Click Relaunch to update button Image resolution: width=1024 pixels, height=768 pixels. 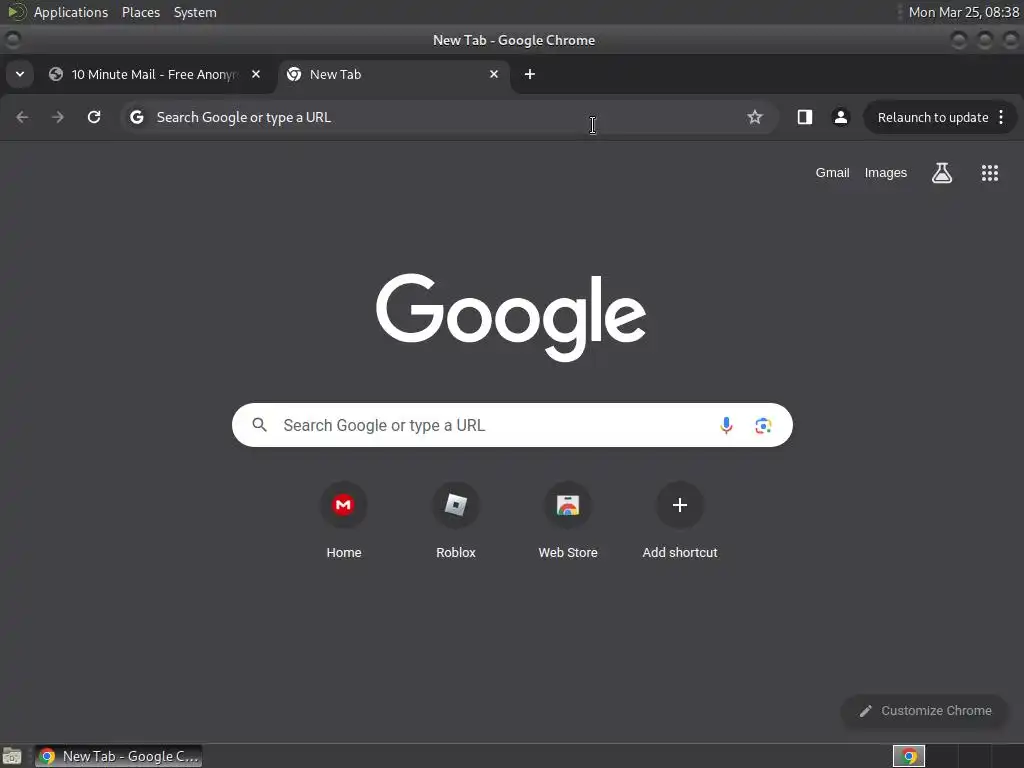point(933,118)
